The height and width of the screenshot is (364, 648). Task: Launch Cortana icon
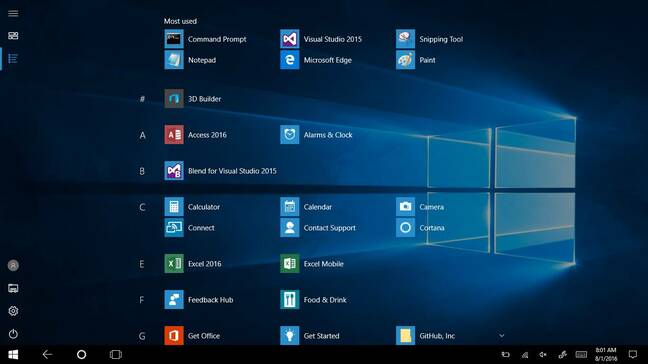coord(405,228)
